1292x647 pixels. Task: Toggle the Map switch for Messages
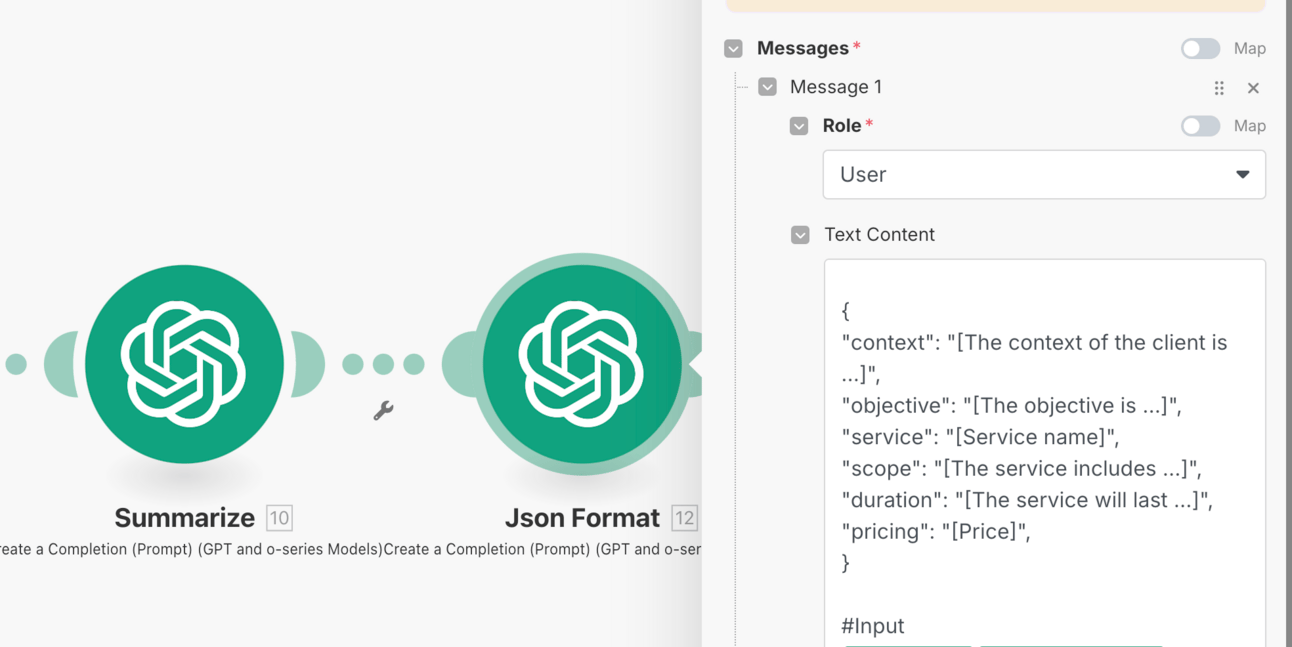tap(1200, 48)
